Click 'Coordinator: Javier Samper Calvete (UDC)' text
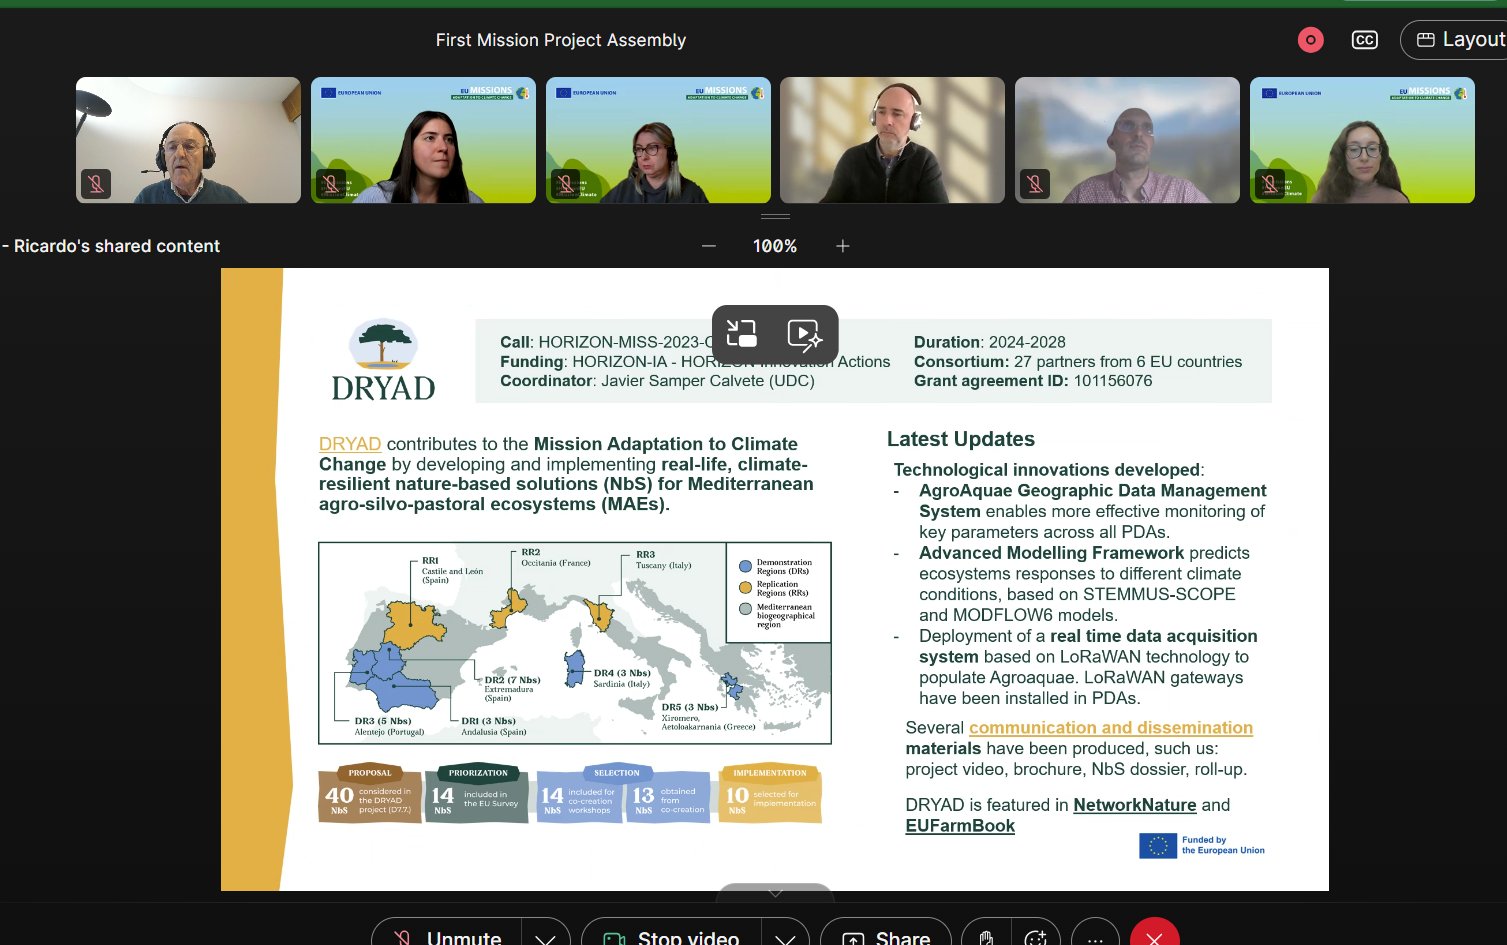The height and width of the screenshot is (945, 1507). pos(657,381)
